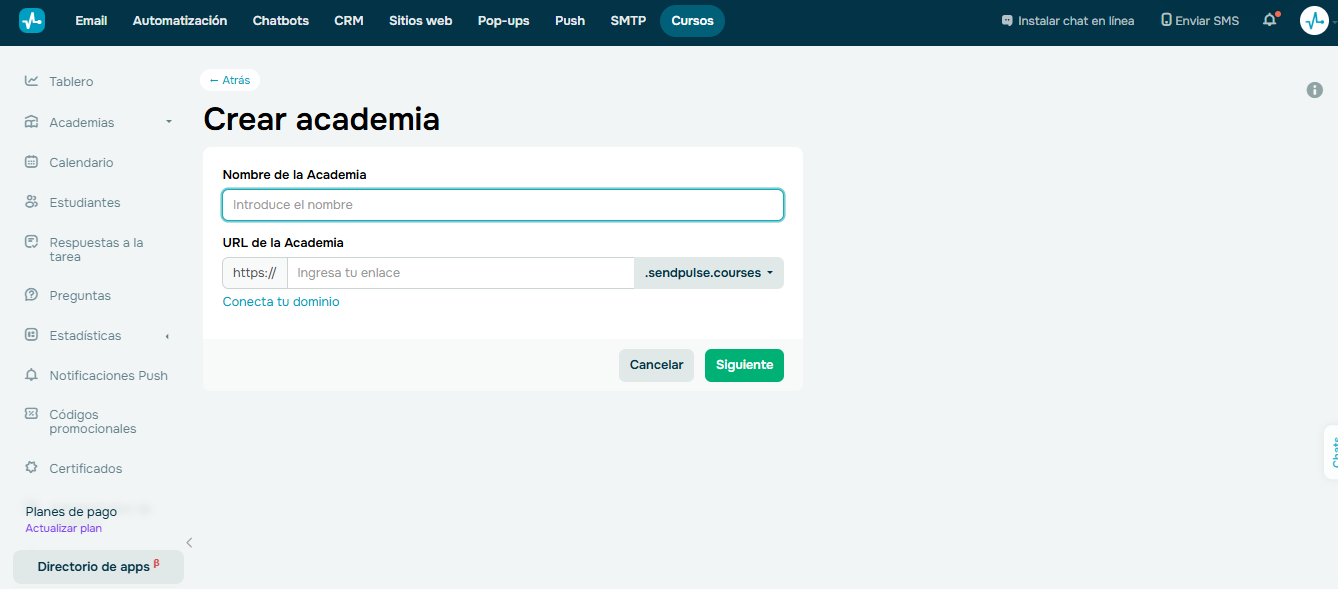Click the Enviar SMS icon in the header
The height and width of the screenshot is (589, 1338).
tap(1166, 19)
